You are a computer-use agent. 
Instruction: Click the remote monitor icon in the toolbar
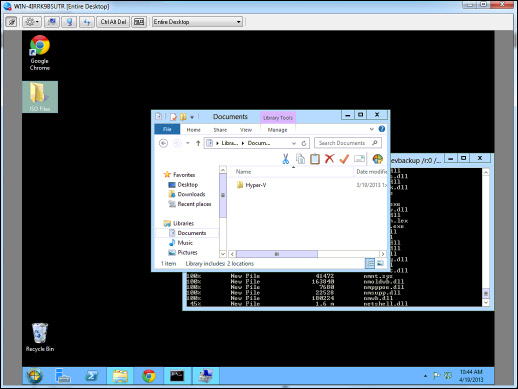tap(51, 22)
